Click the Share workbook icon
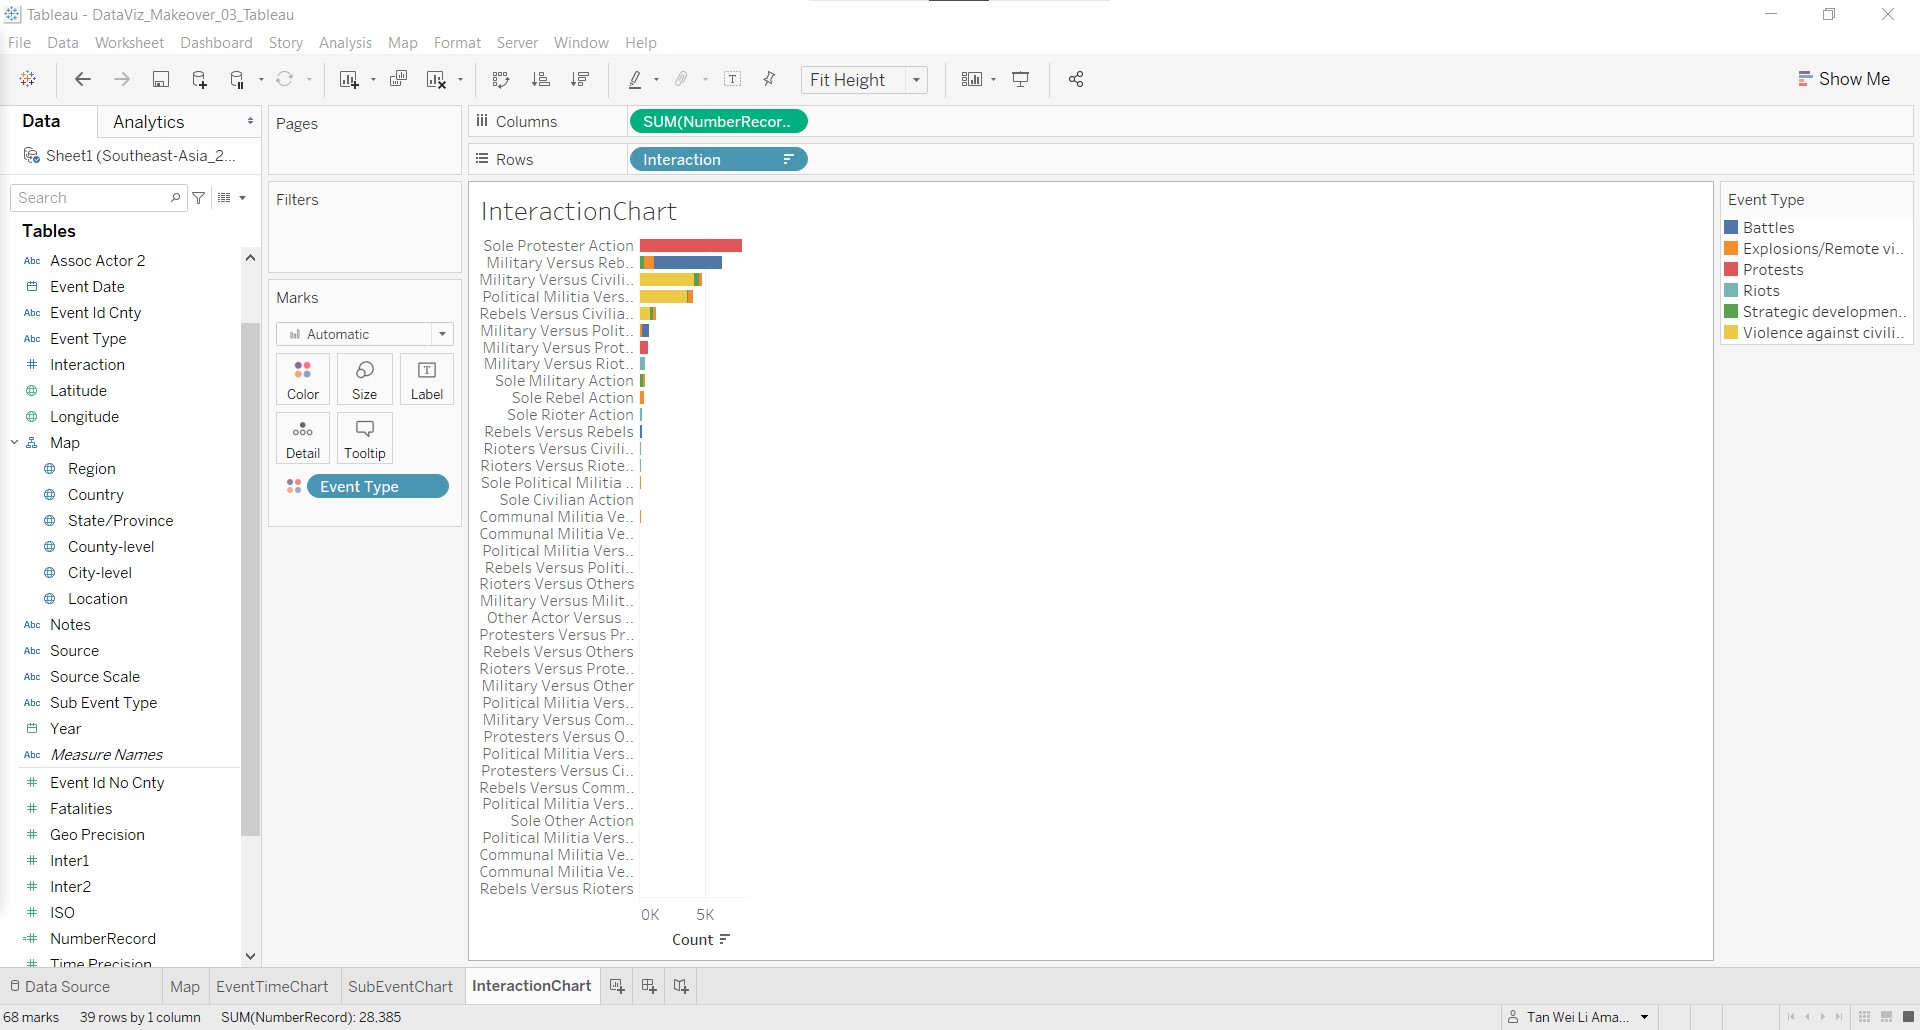1920x1030 pixels. click(1076, 80)
